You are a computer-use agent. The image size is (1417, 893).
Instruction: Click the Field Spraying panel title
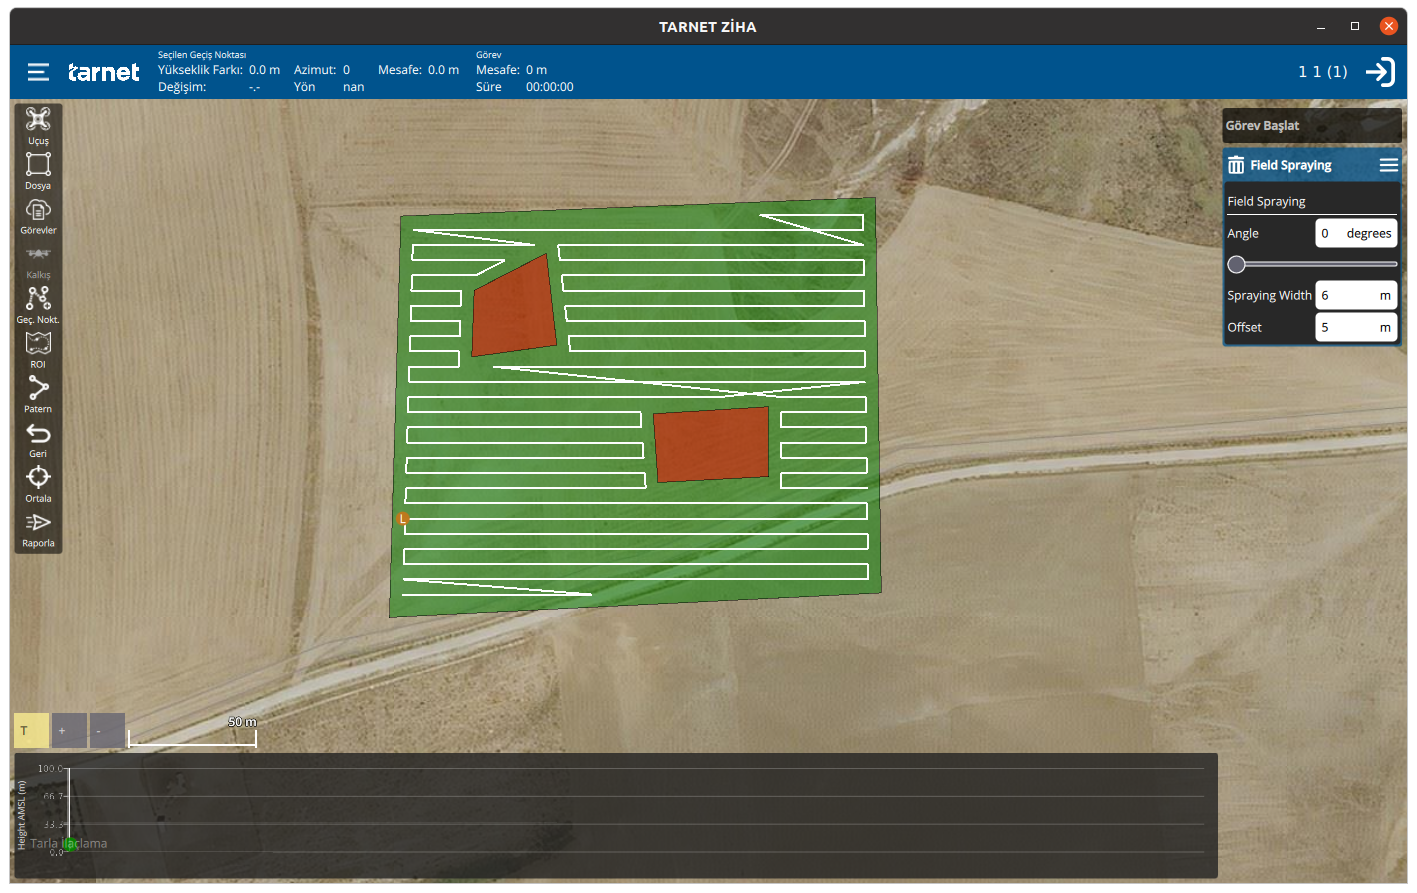[x=1290, y=165]
